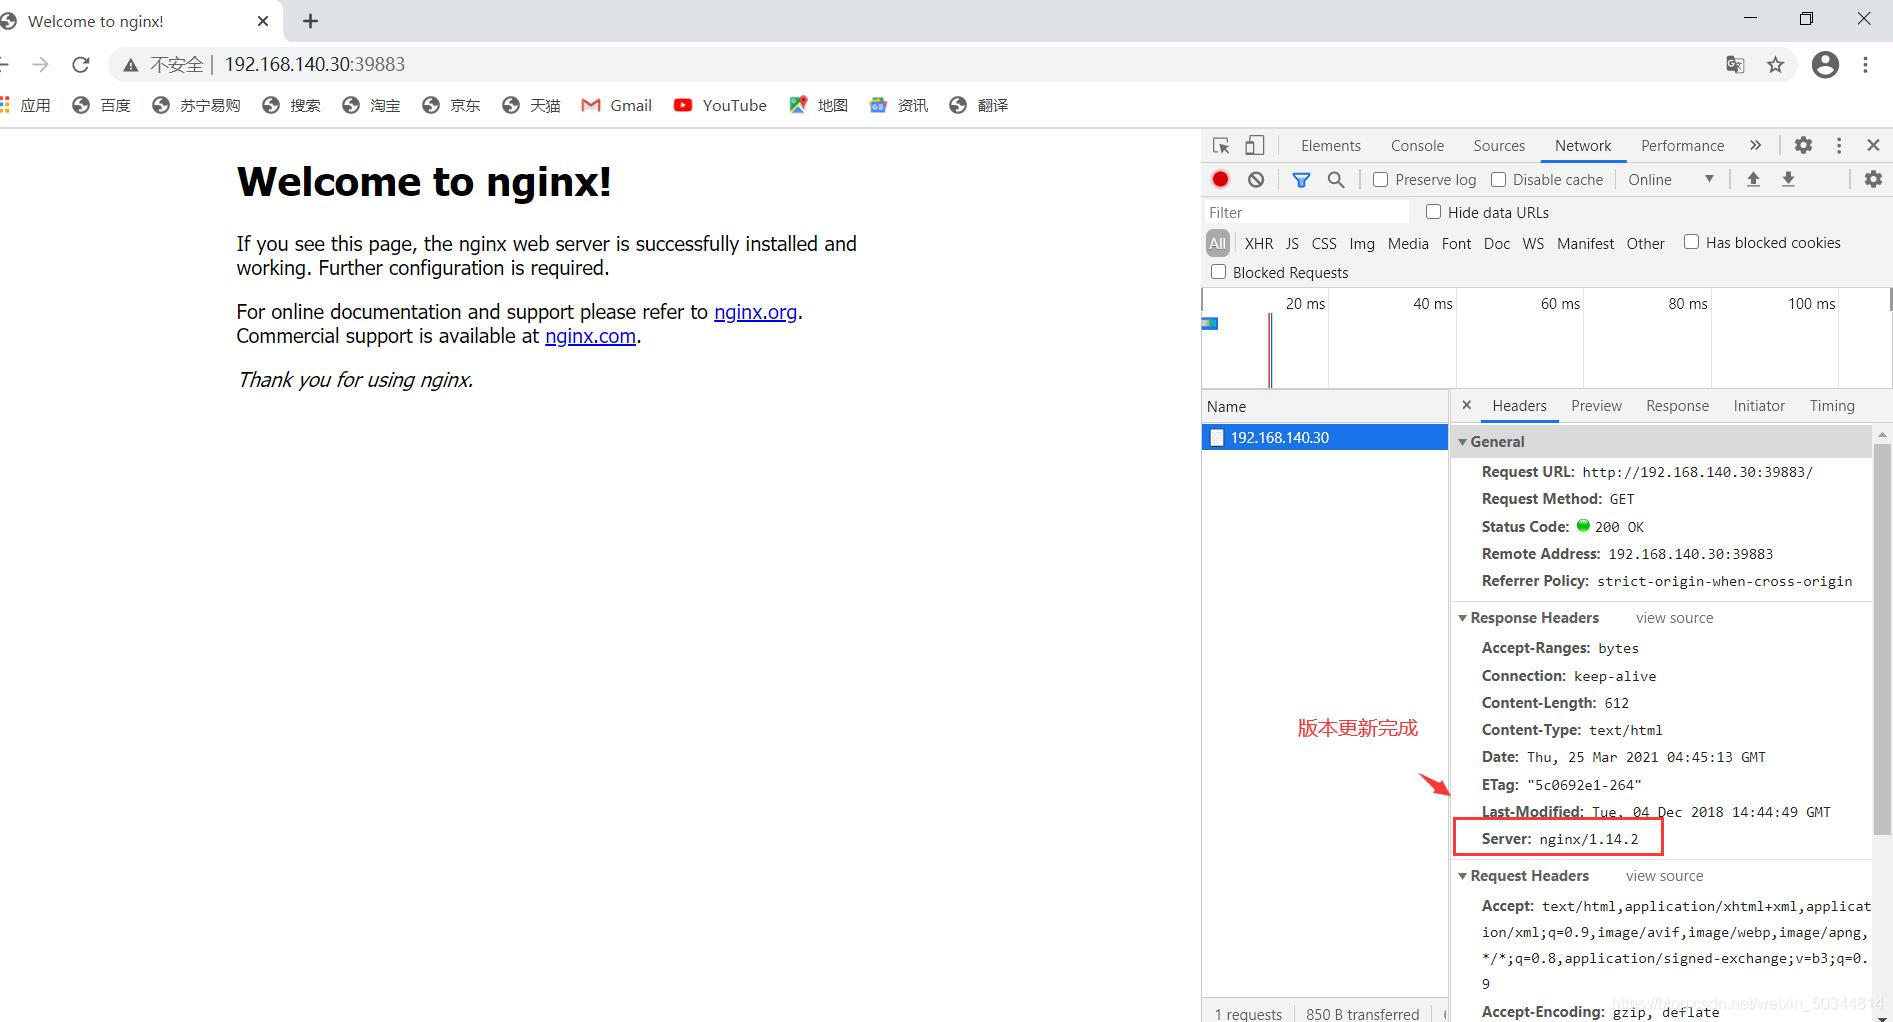Open the 百度 bookmark
1893x1022 pixels.
(x=101, y=105)
